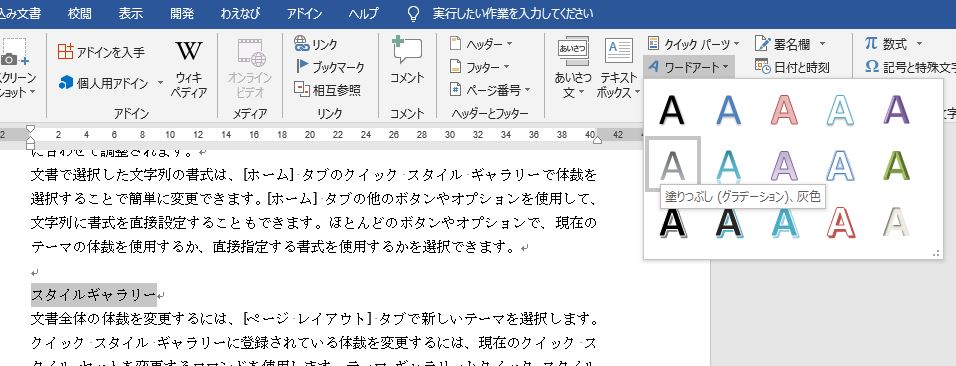
Task: Select the わえなび tab
Action: point(240,13)
